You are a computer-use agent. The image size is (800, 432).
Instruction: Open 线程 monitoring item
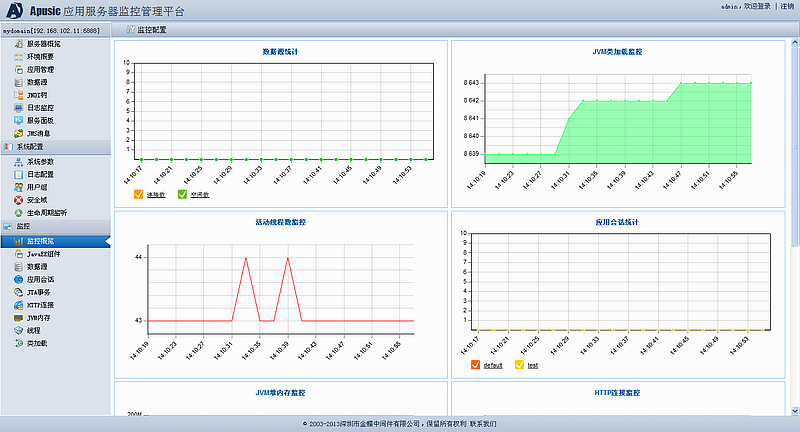(34, 331)
